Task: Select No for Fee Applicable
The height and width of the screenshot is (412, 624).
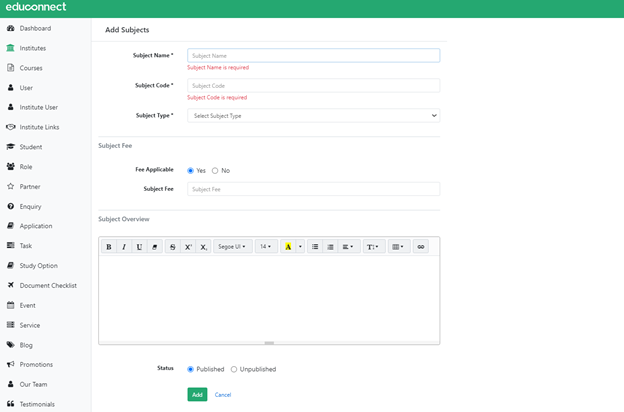Action: (x=215, y=171)
